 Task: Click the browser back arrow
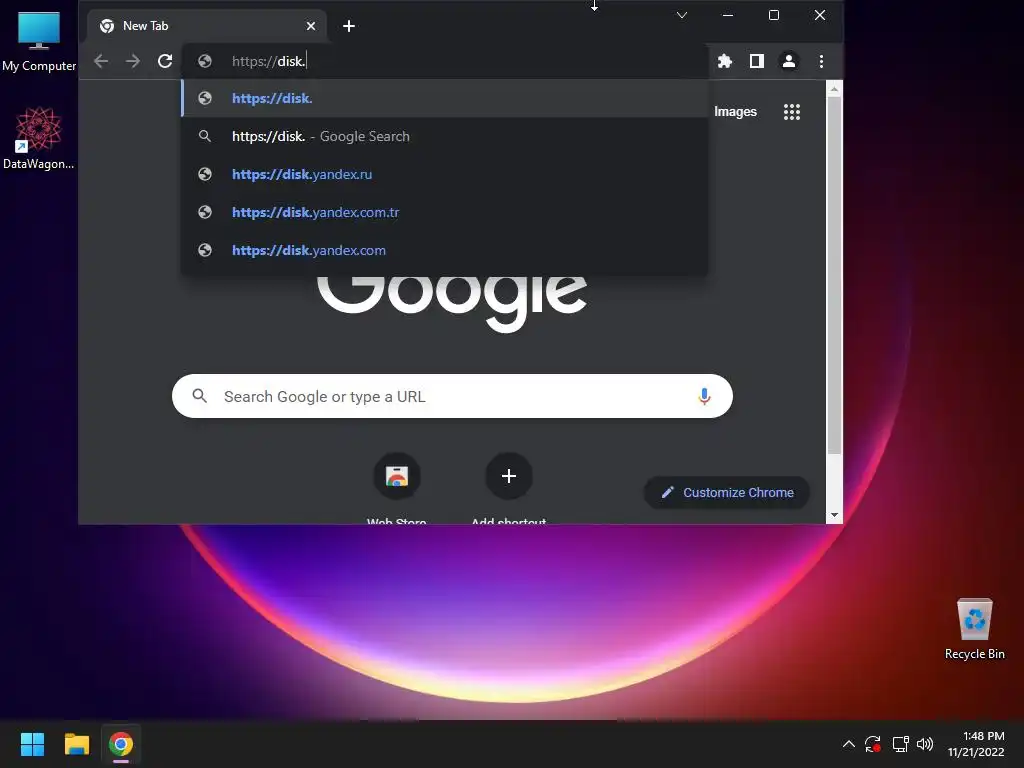point(101,61)
